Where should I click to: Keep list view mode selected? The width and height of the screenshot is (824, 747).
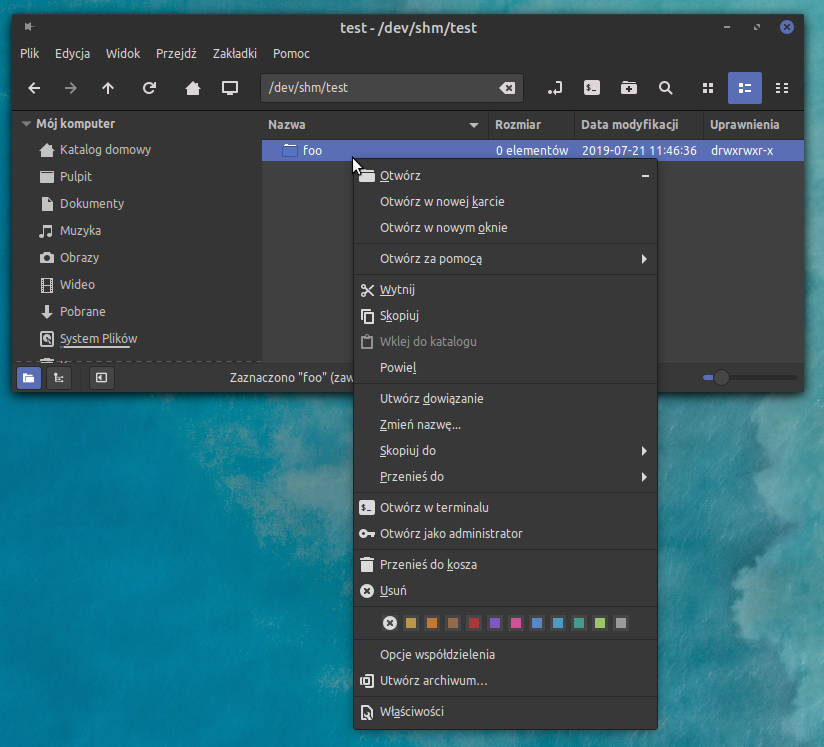(744, 88)
